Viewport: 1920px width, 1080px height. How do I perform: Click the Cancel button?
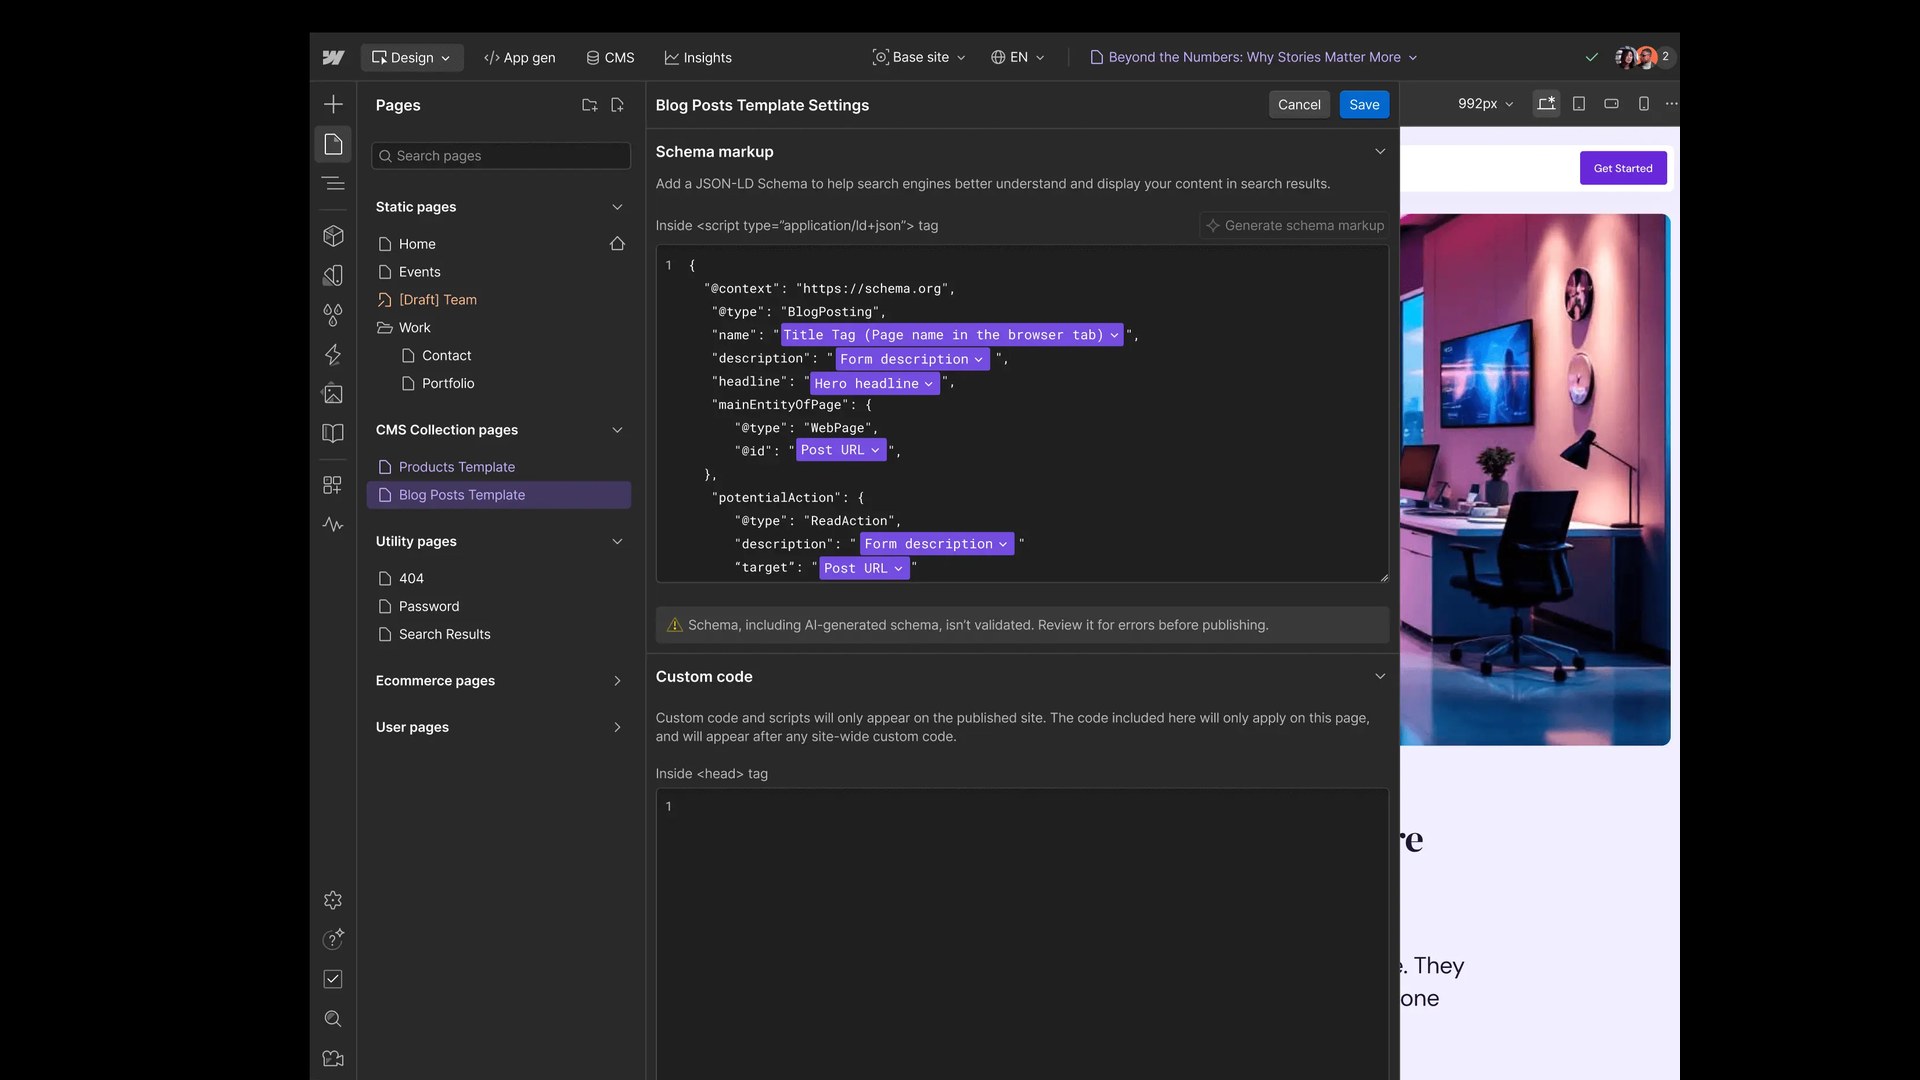coord(1299,104)
